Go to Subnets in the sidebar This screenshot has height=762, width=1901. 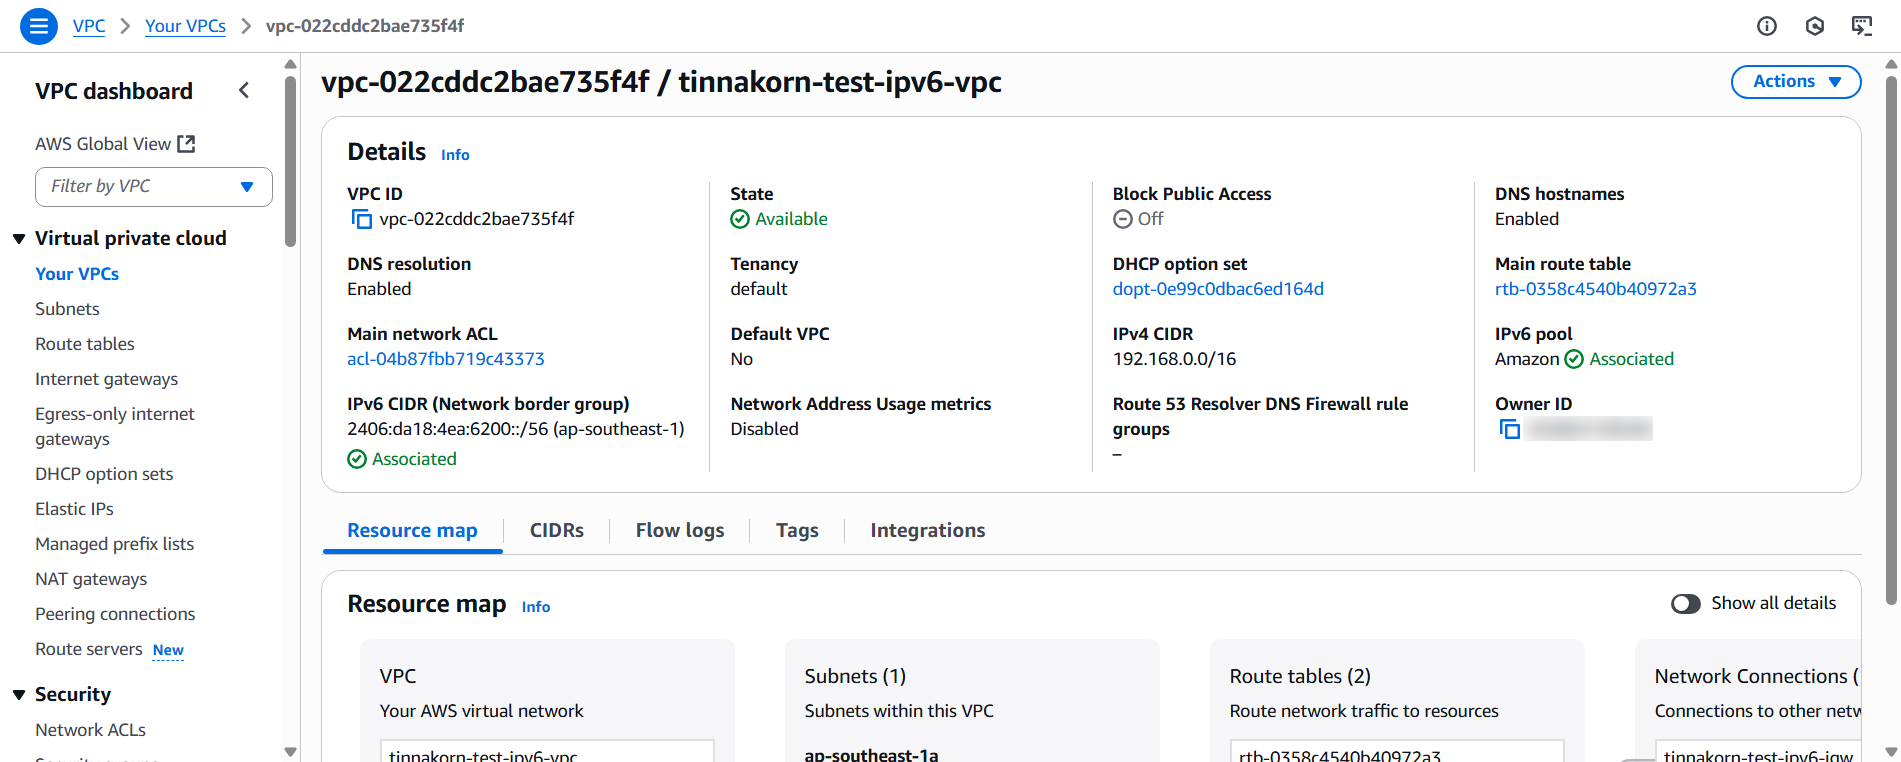(68, 309)
